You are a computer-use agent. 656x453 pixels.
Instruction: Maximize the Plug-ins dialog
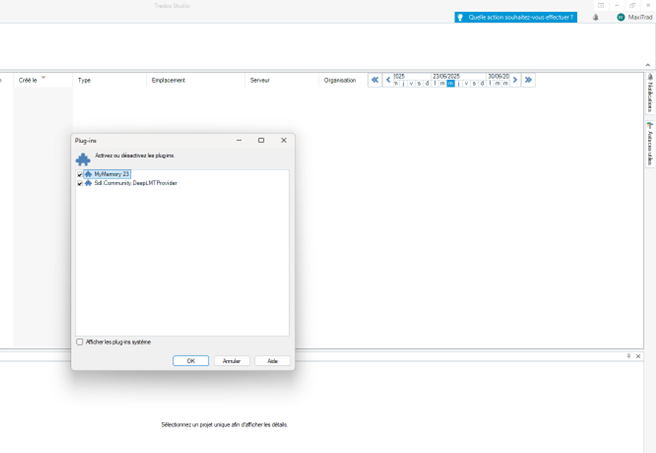(x=261, y=141)
